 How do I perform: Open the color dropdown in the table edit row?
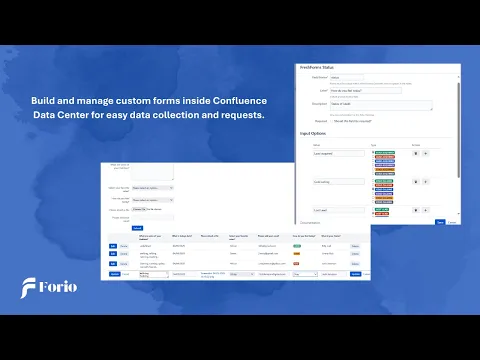pyautogui.click(x=242, y=274)
